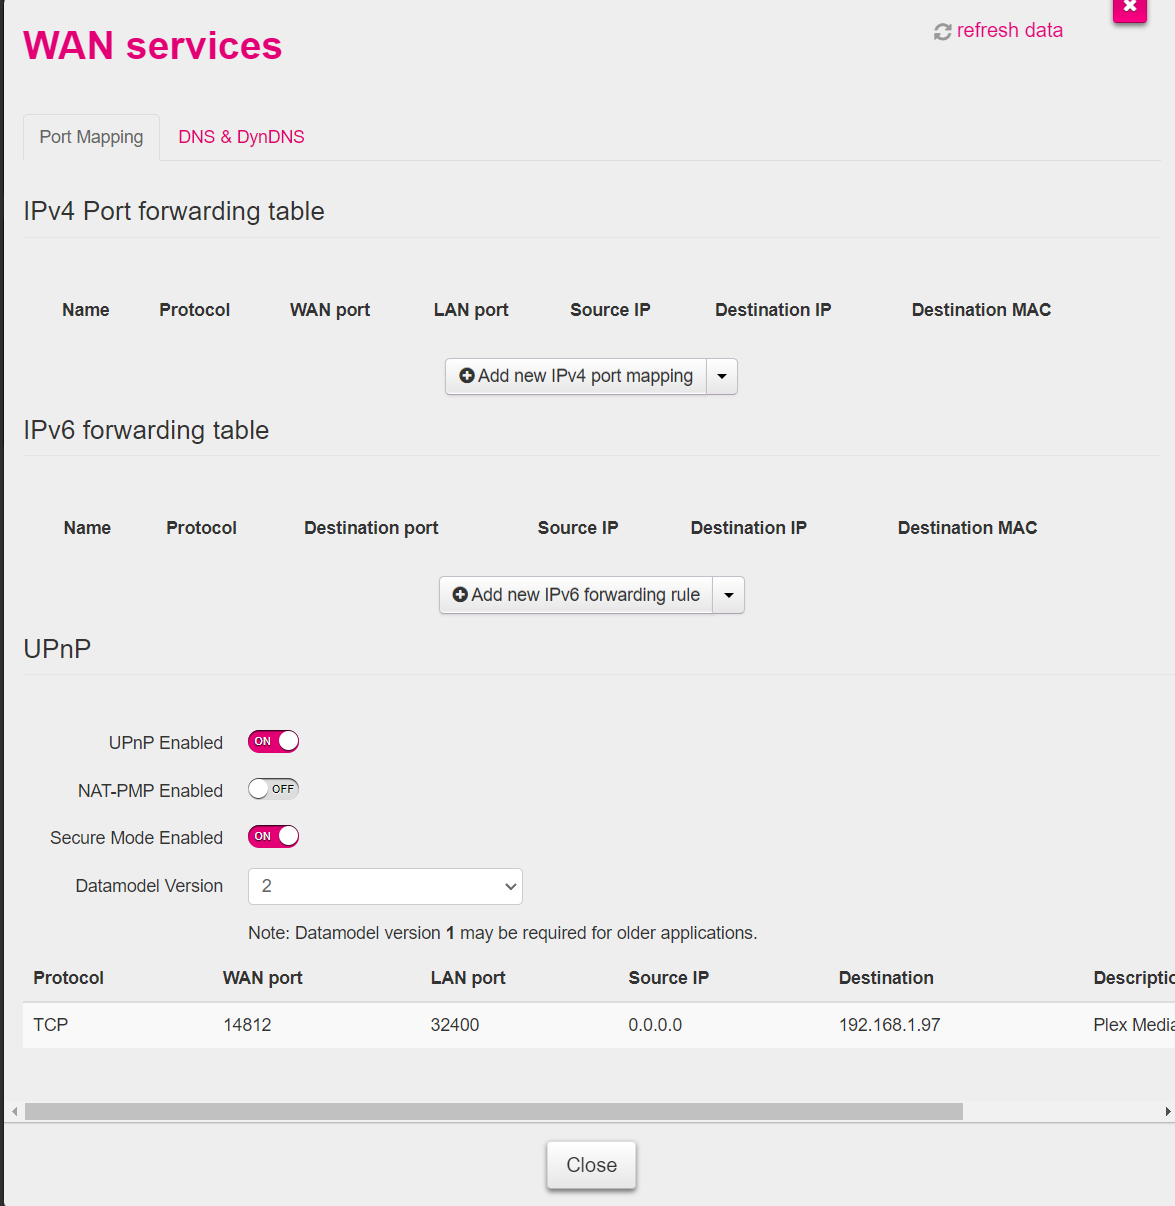1175x1206 pixels.
Task: Expand the IPv4 port mapping caret menu
Action: click(x=722, y=377)
